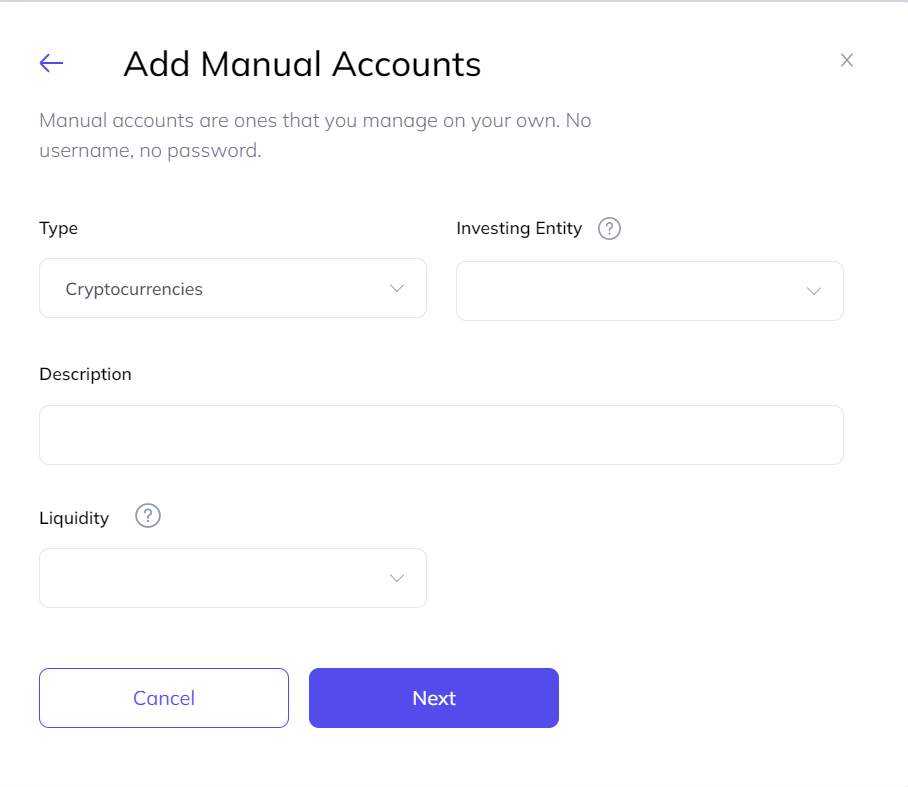Click the Type field label
The image size is (908, 787).
[x=58, y=228]
